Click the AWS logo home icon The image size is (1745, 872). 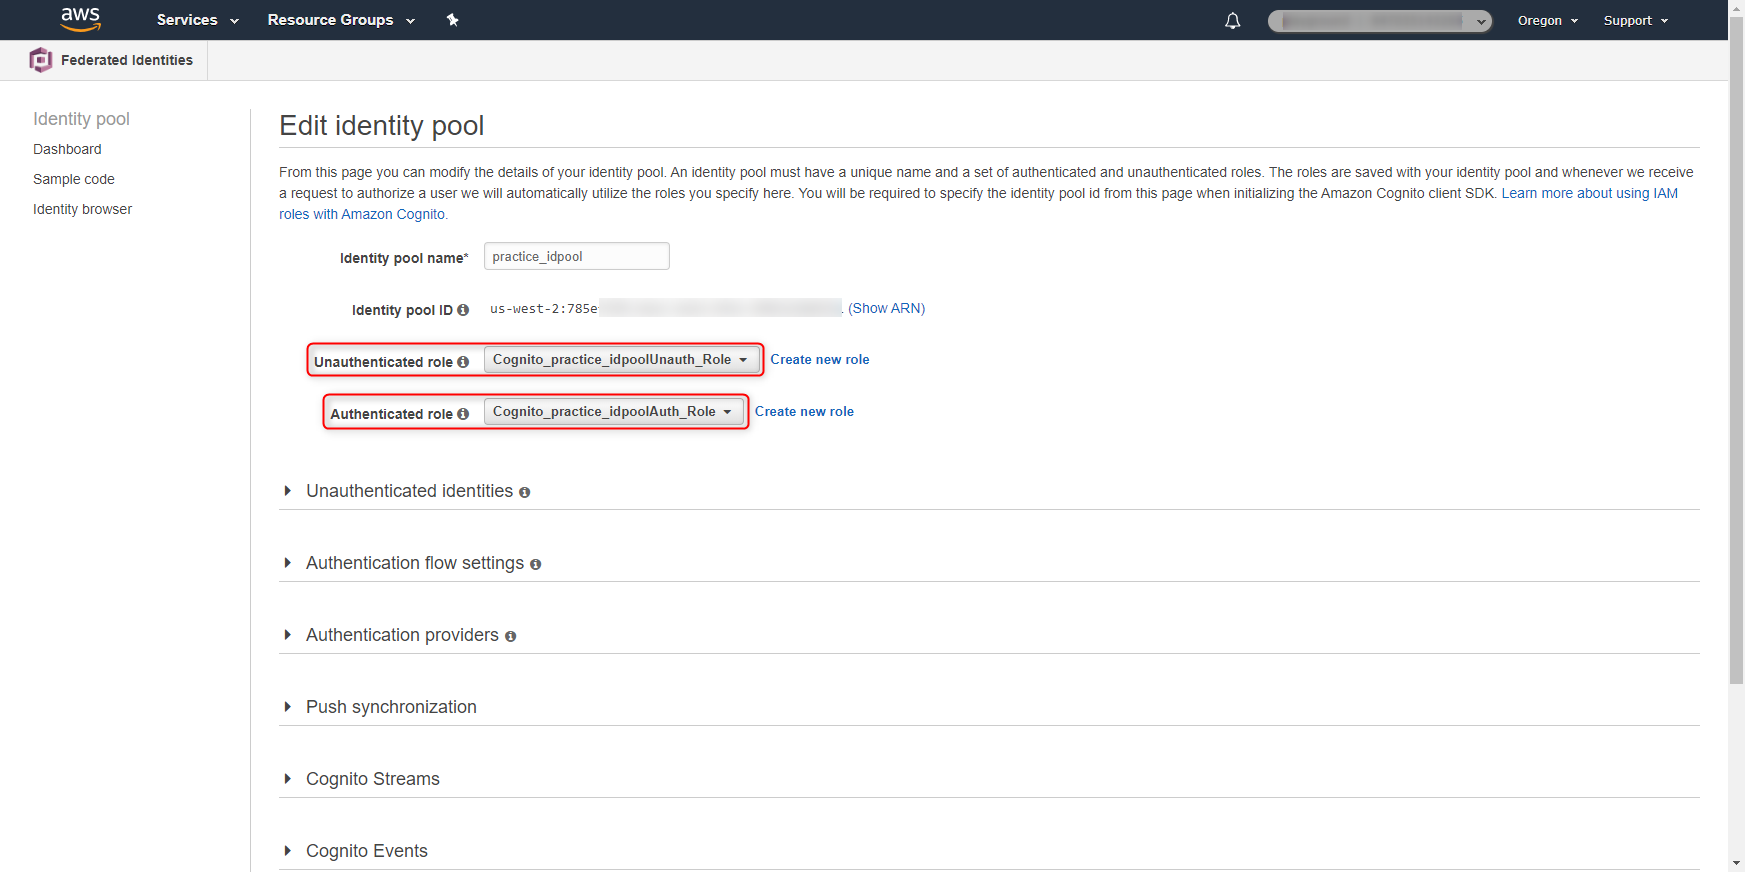[80, 19]
